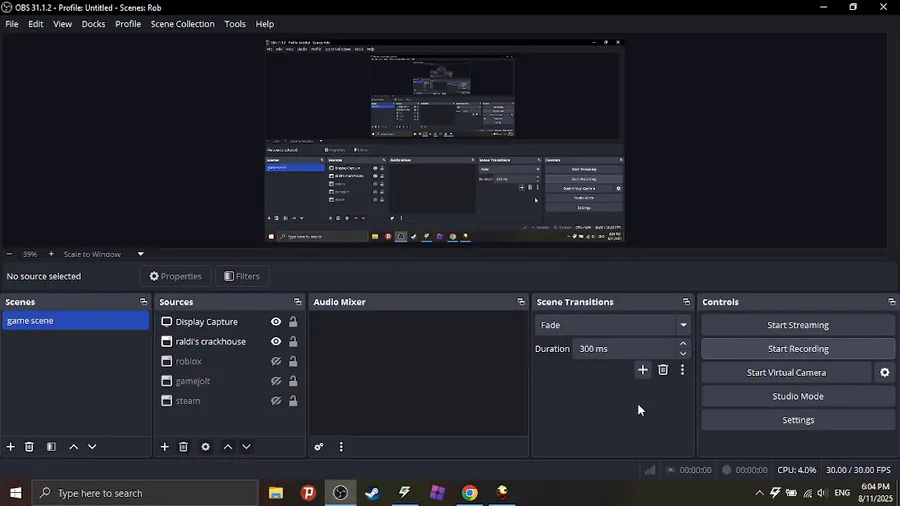Open Audio Mixer advanced properties gears icon

pos(319,447)
